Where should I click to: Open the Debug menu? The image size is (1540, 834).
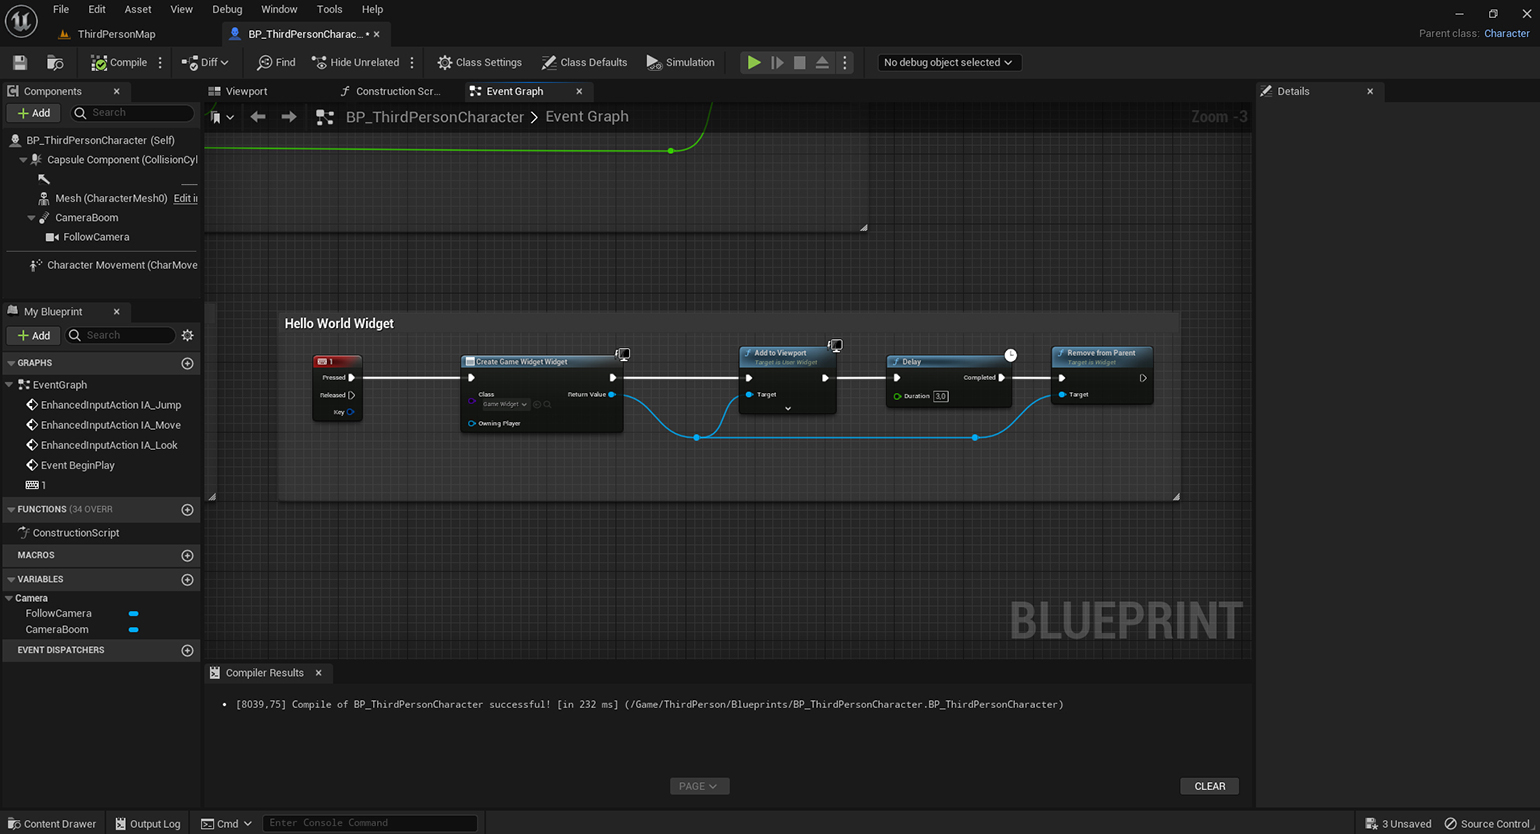[x=227, y=9]
